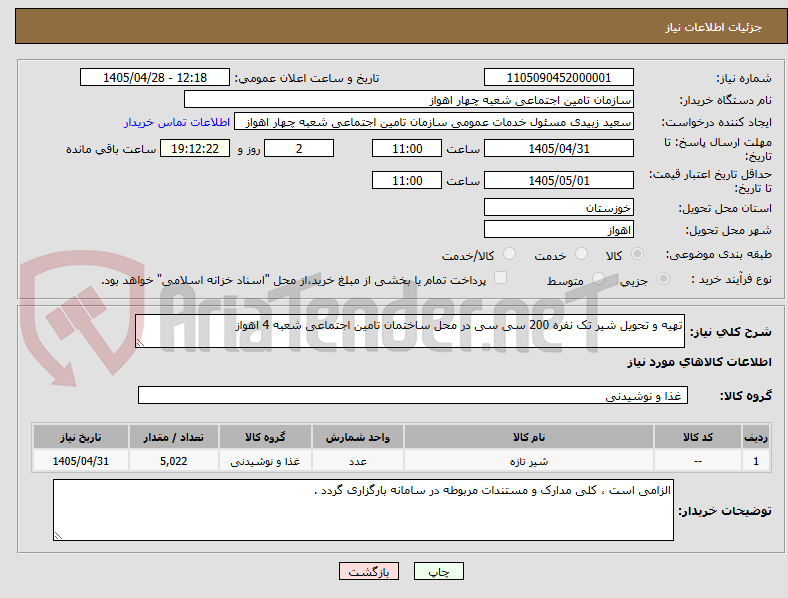Click the کد کالا cell showing --
Viewport: 788px width, 598px height.
tap(698, 461)
